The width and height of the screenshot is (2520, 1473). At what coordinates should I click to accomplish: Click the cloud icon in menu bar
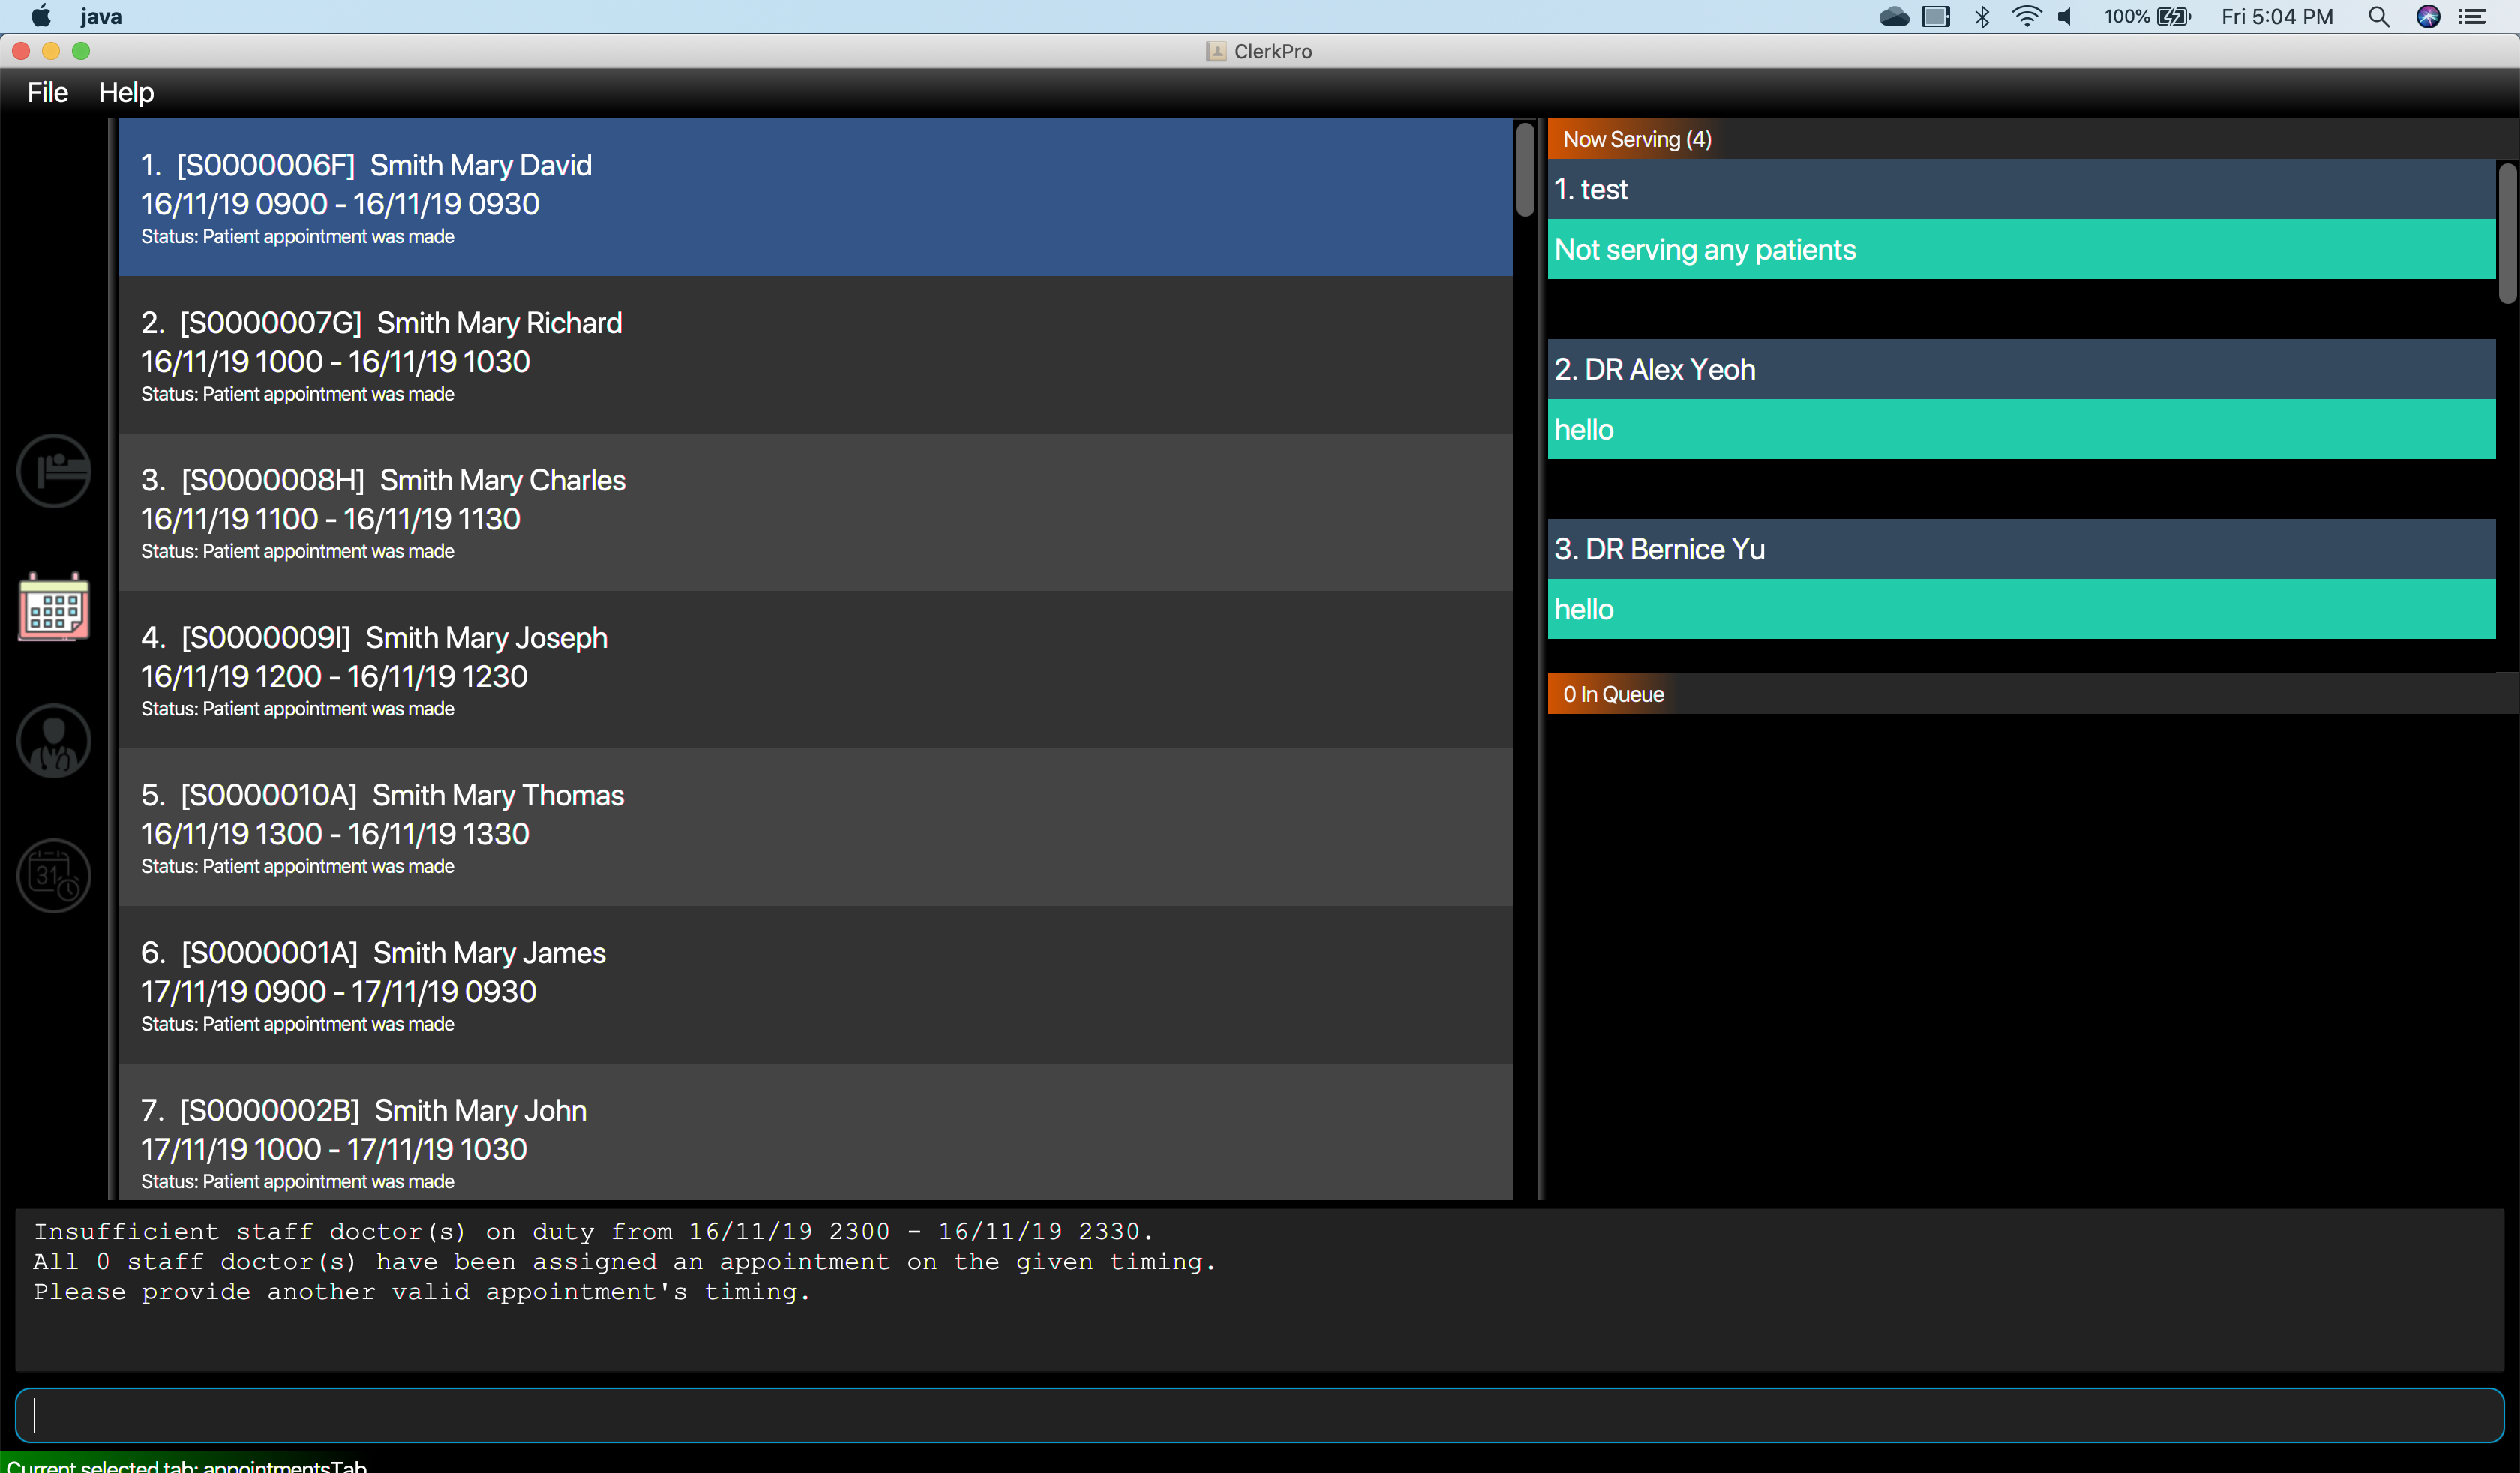click(1894, 16)
